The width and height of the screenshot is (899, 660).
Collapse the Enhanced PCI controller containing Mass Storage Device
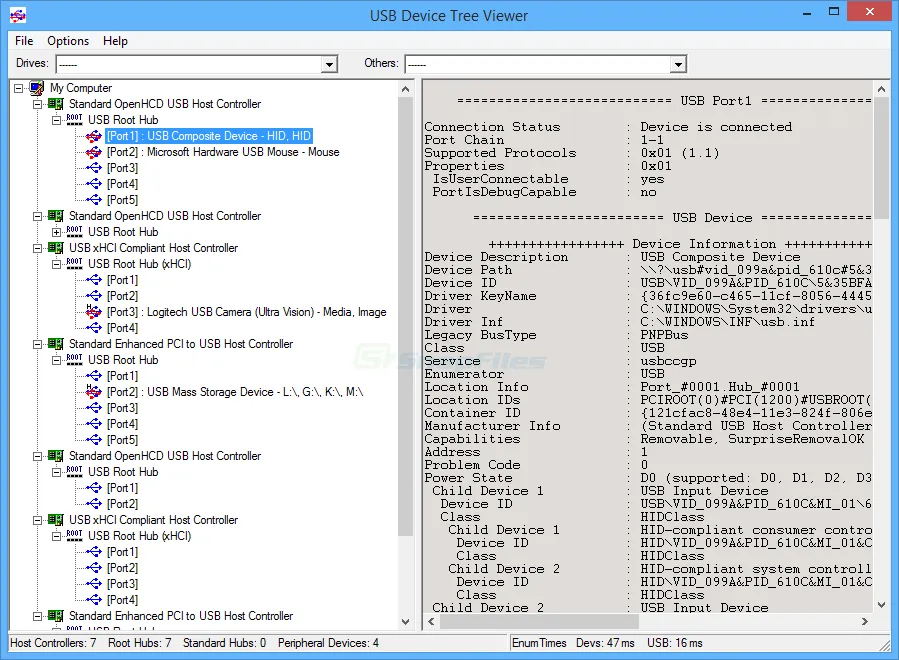(38, 344)
